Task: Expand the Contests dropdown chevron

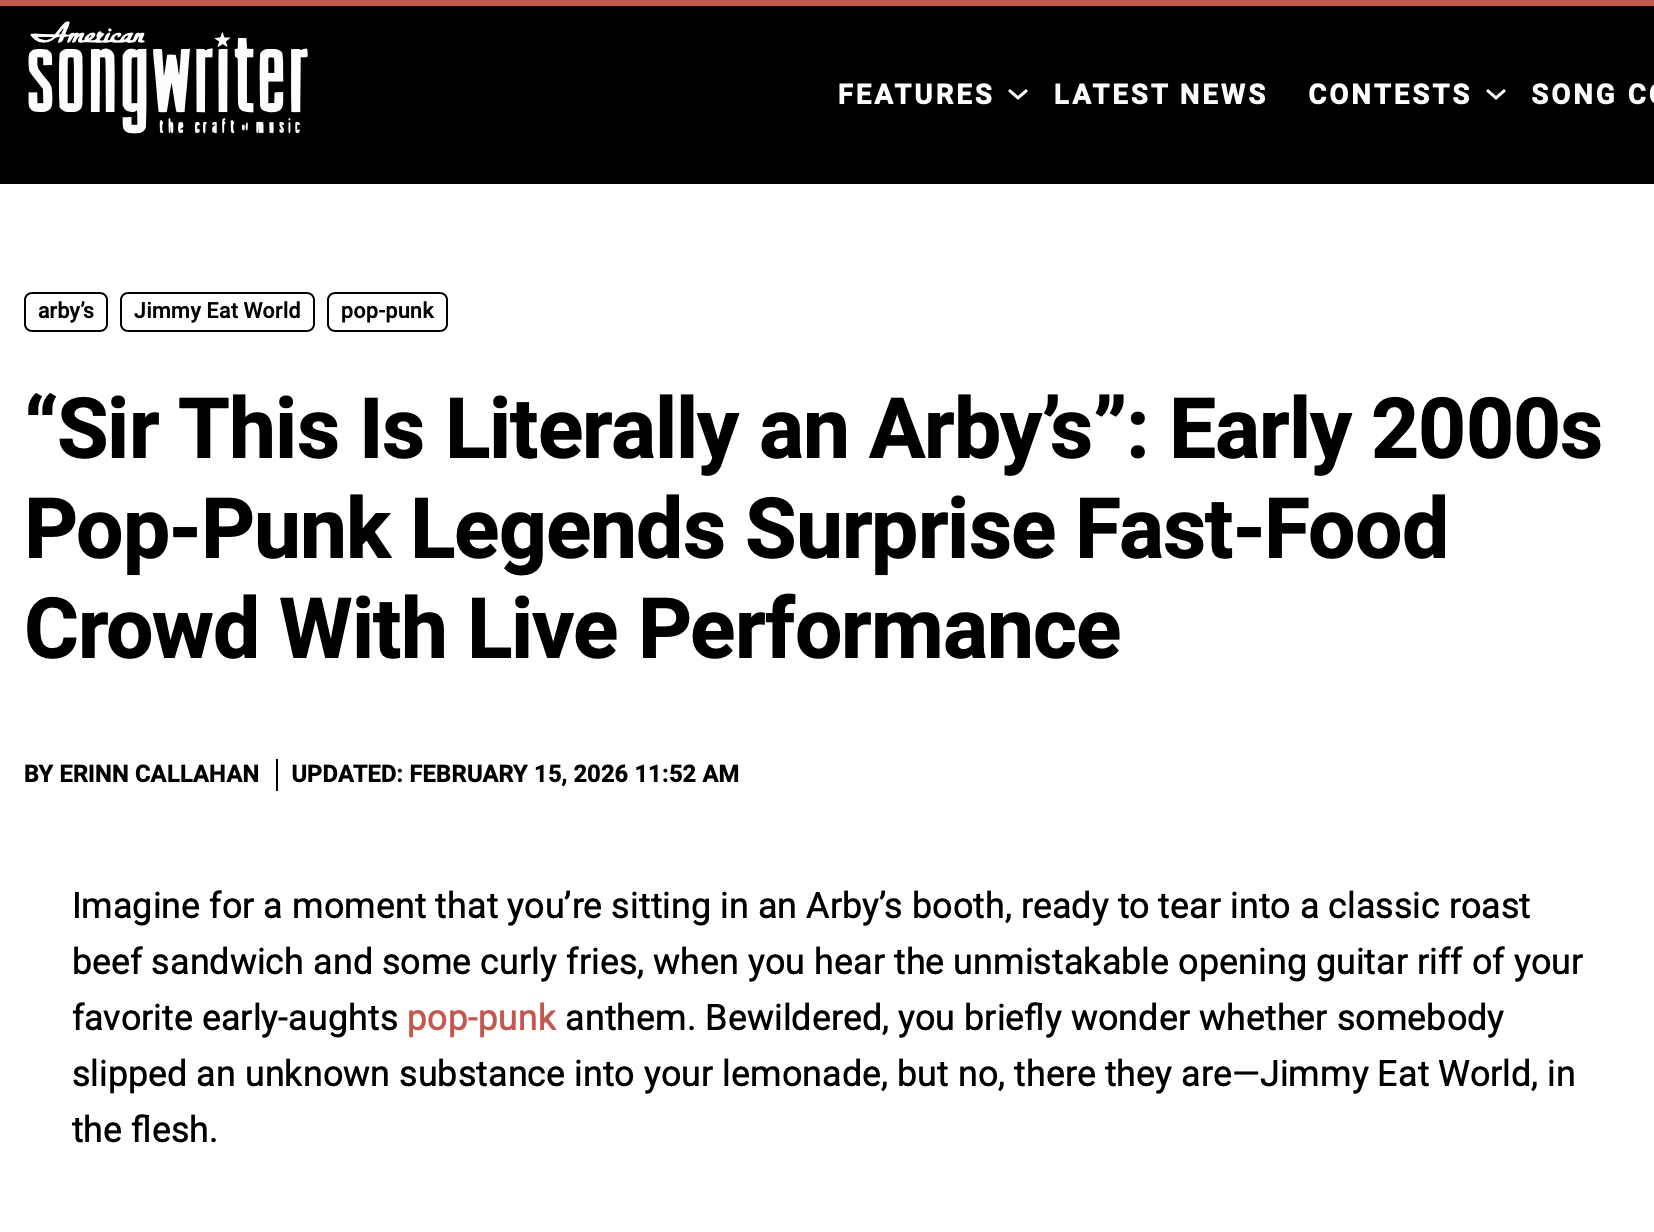Action: 1496,95
